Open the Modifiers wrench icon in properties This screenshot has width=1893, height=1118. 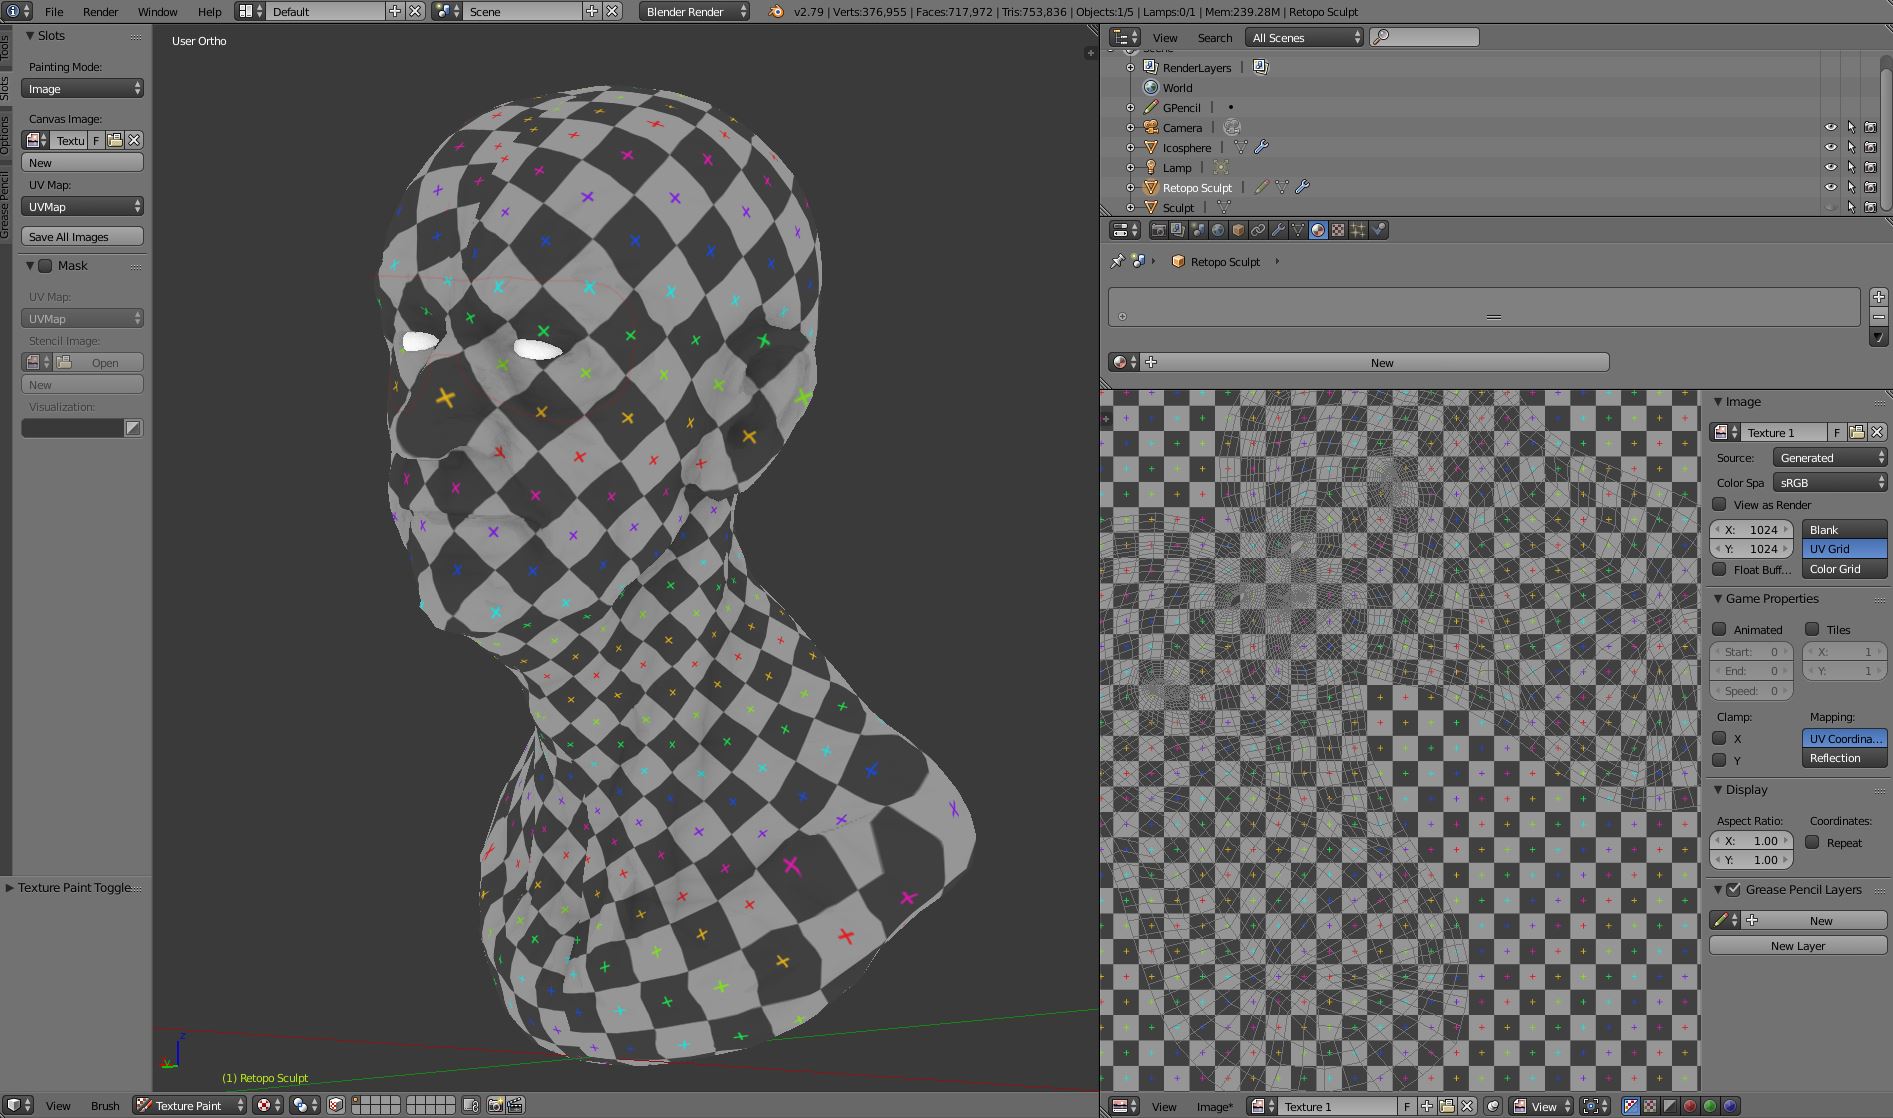click(1278, 230)
